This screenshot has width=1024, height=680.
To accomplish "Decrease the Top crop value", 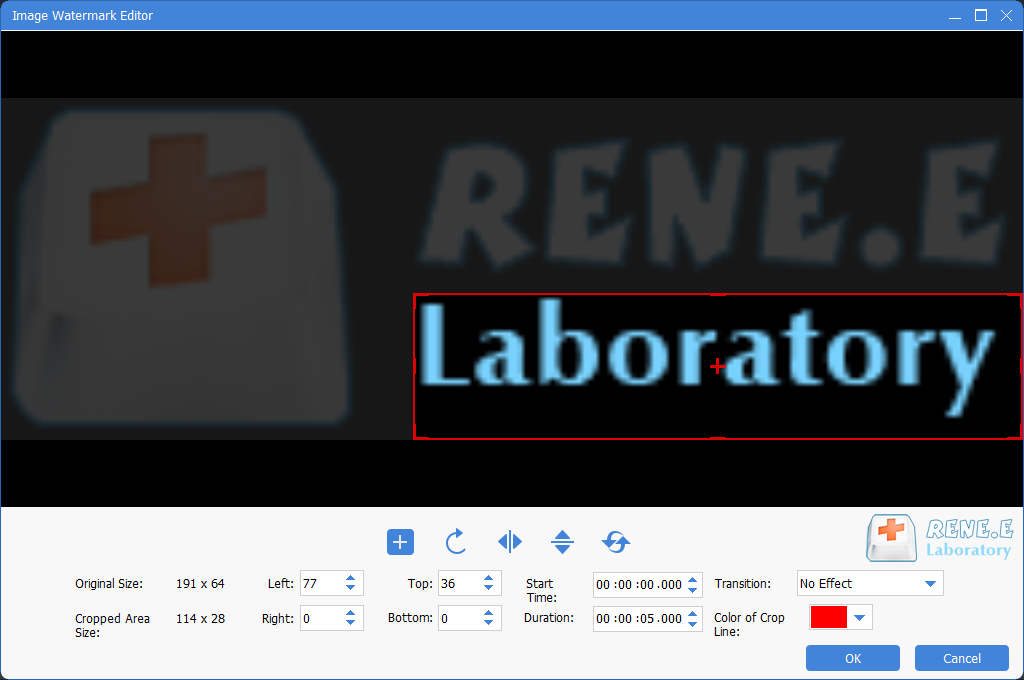I will (x=488, y=588).
